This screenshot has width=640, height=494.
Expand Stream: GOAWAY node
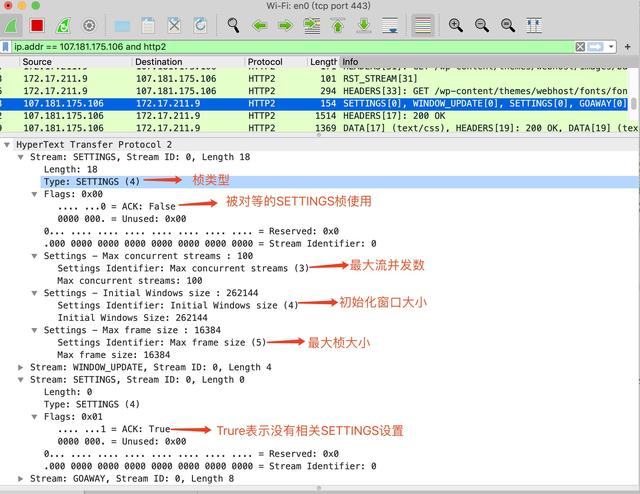tap(20, 478)
